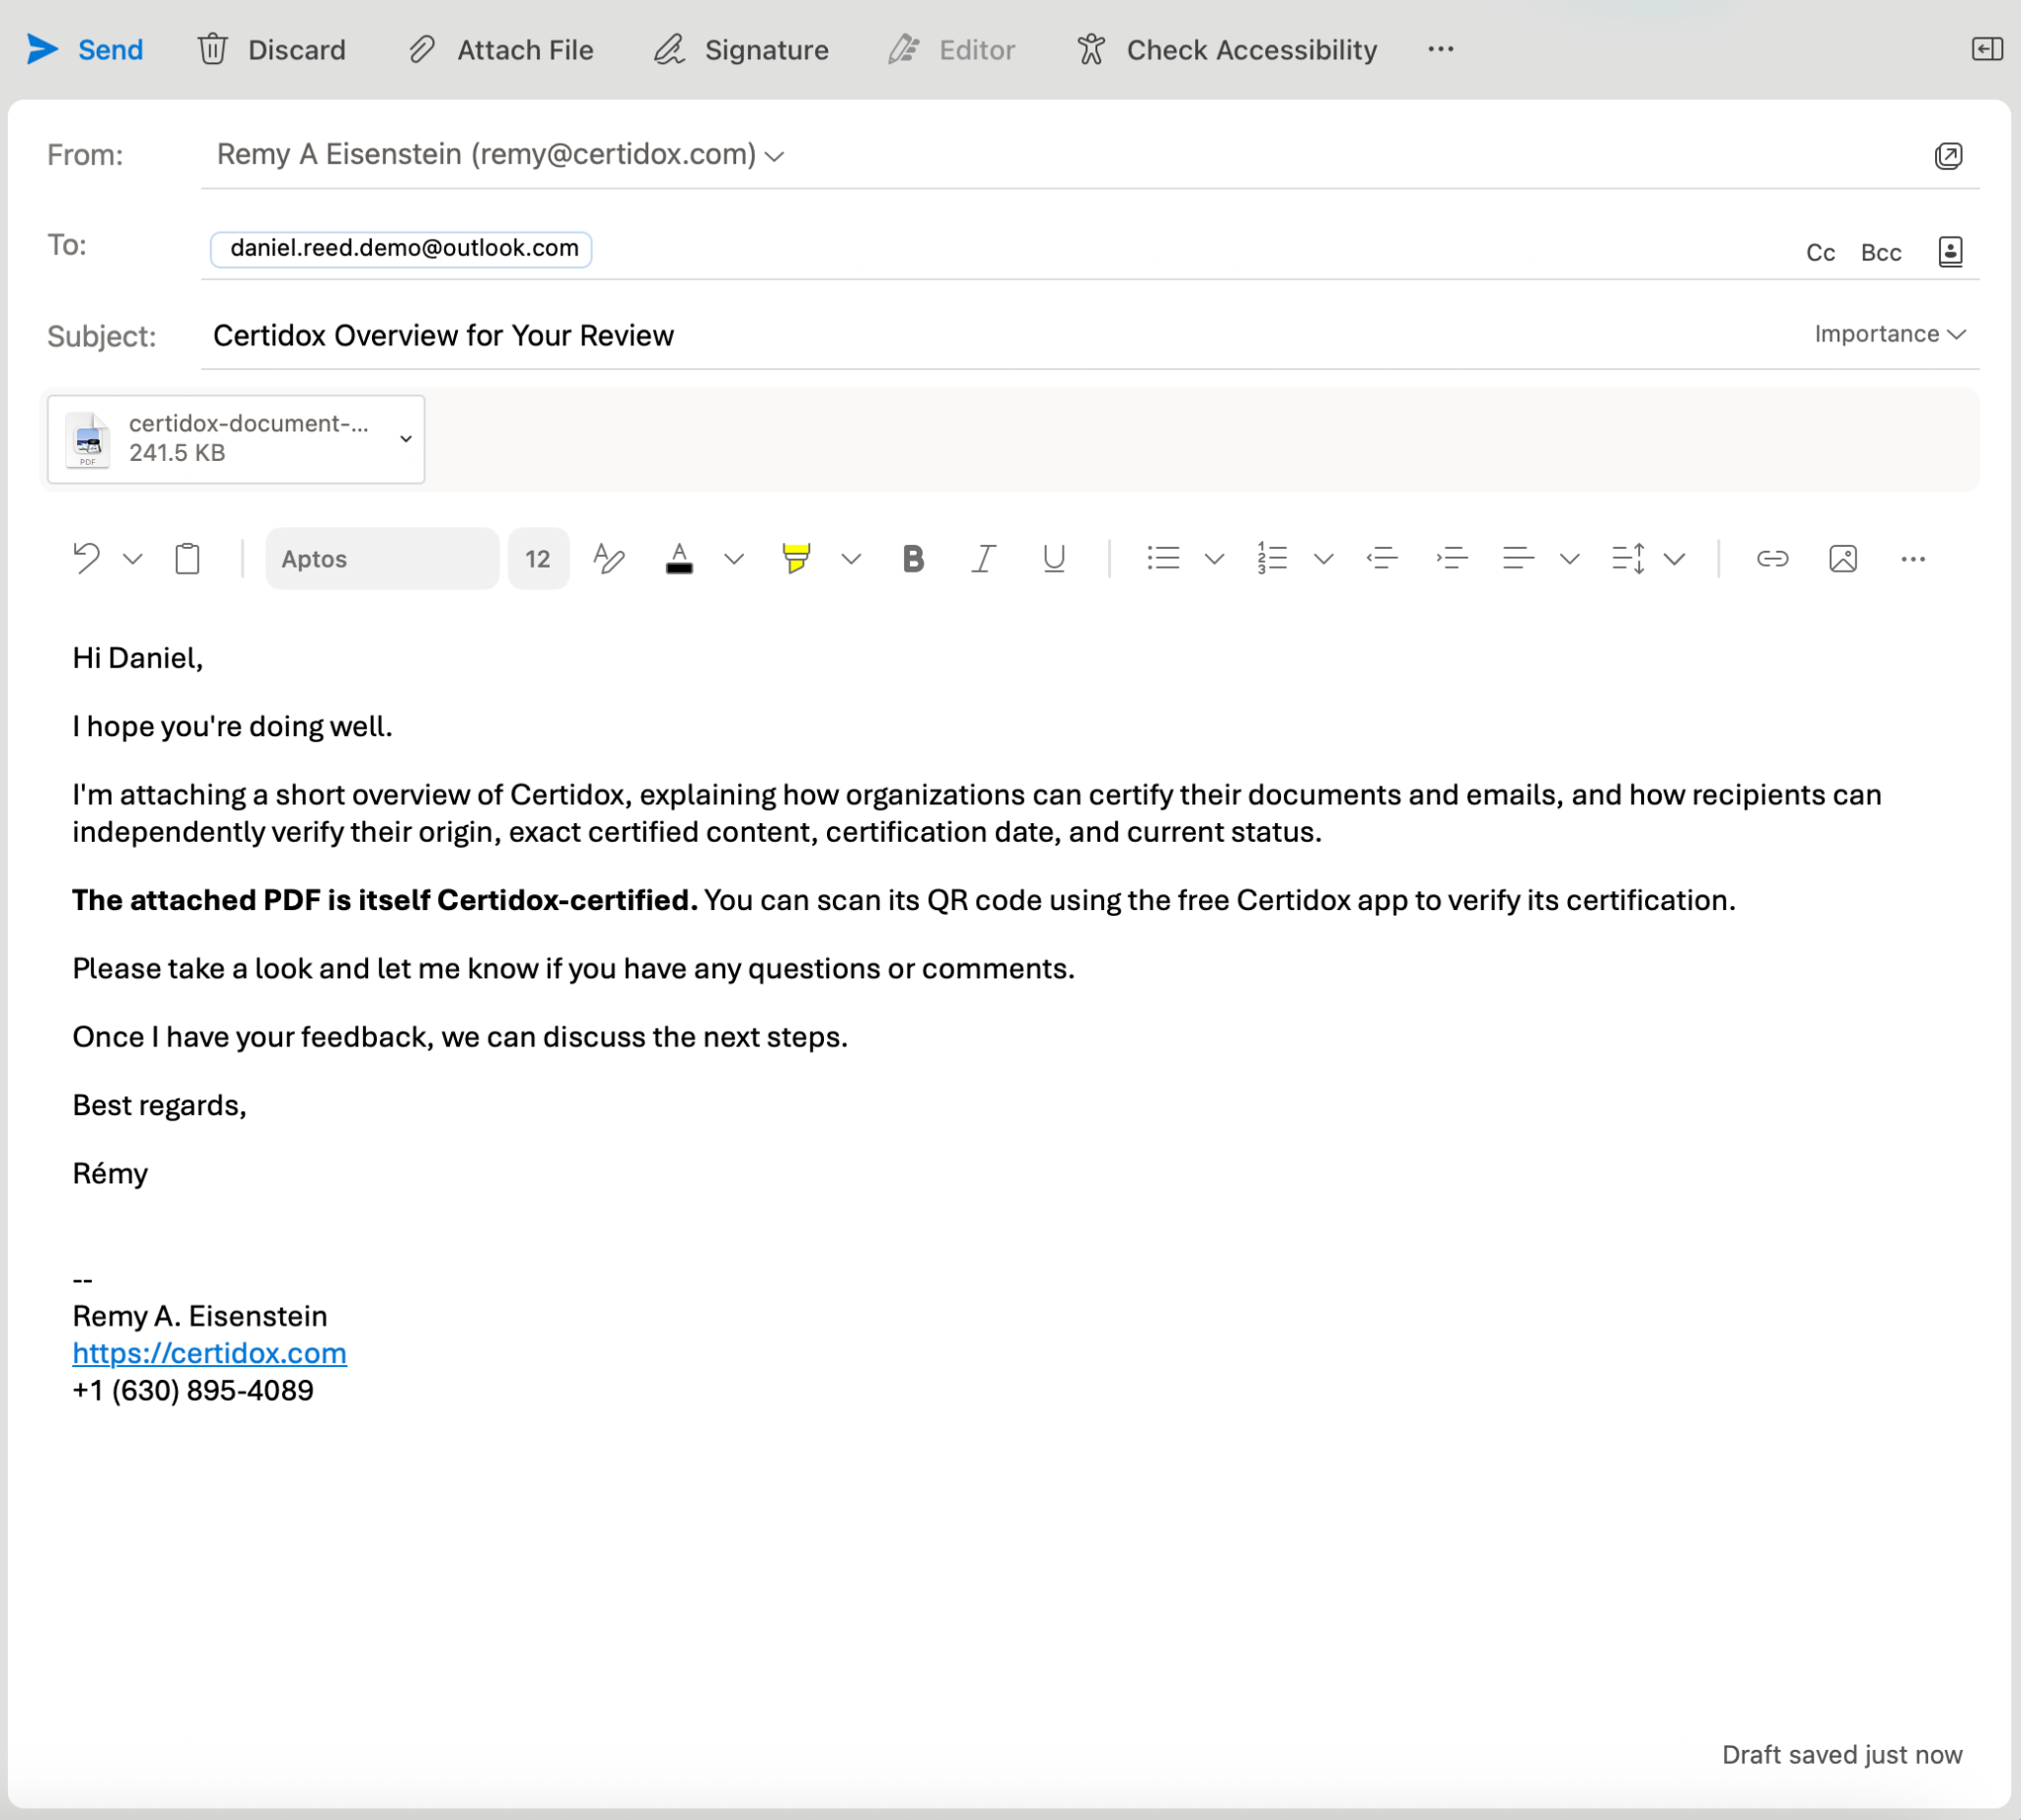Open the From account dropdown
The width and height of the screenshot is (2021, 1820).
[x=775, y=156]
